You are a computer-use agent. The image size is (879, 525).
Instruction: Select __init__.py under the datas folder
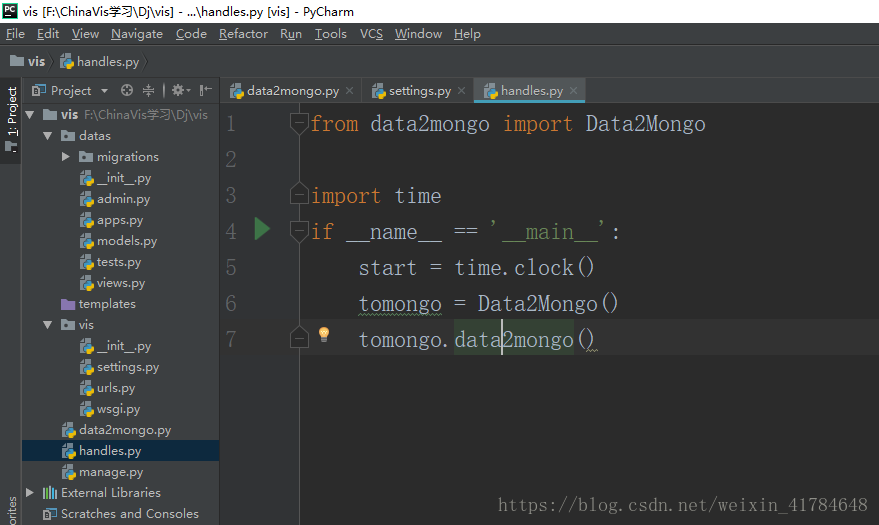(x=116, y=178)
